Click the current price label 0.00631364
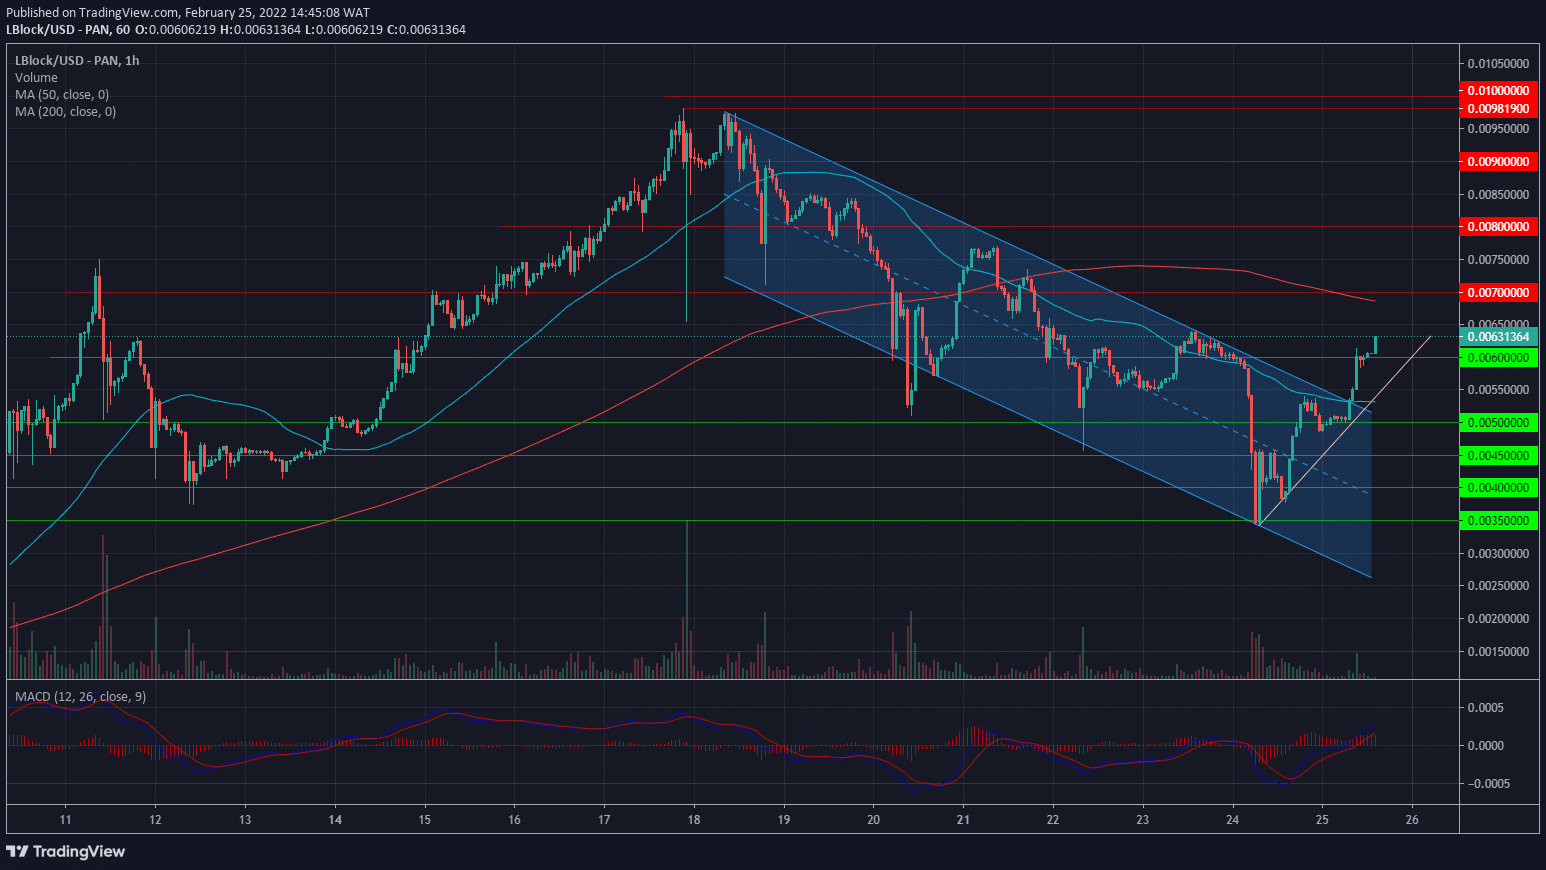This screenshot has height=870, width=1546. (1497, 337)
